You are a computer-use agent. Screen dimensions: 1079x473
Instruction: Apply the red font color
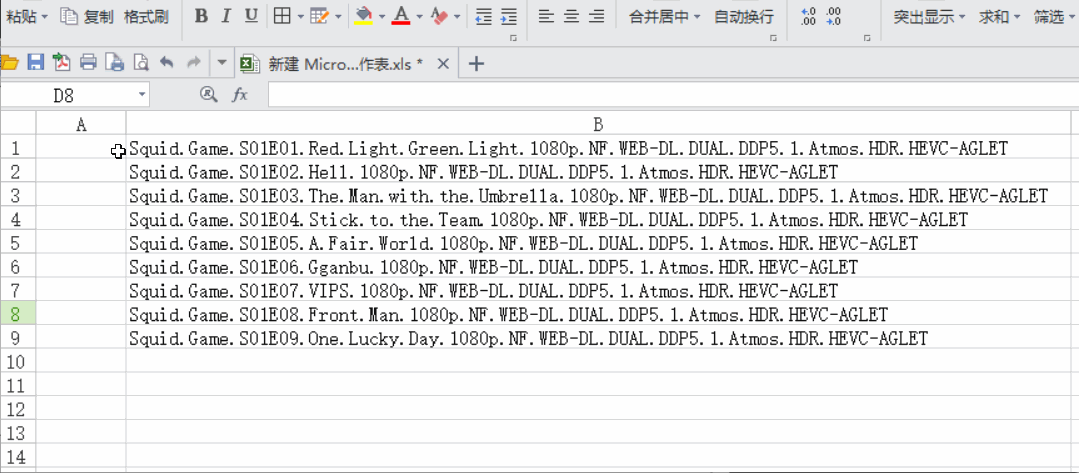[401, 17]
